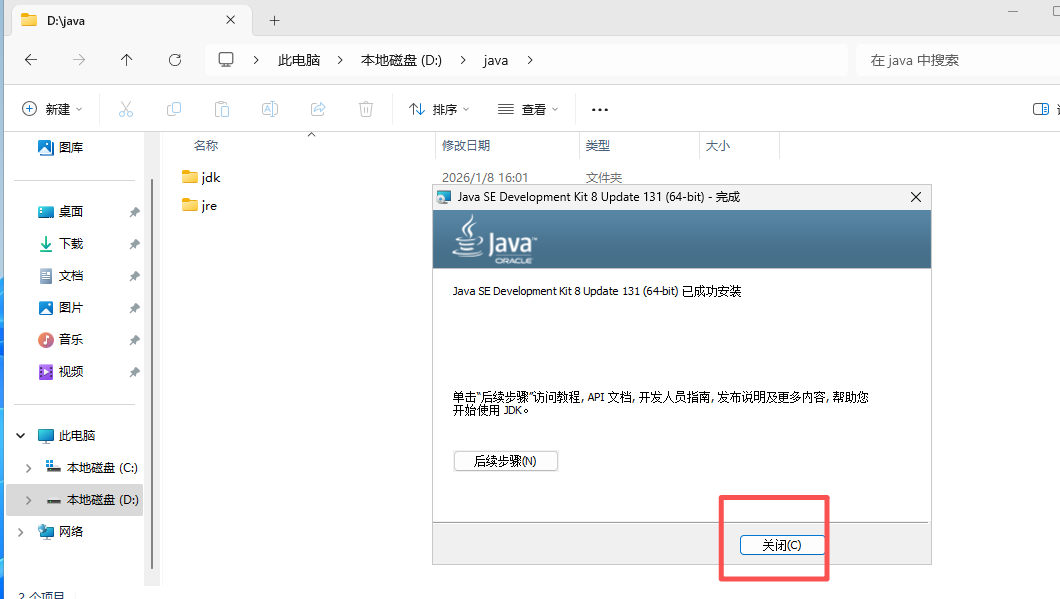Click the Close (关闭) button in Java installer
1060x599 pixels.
782,545
